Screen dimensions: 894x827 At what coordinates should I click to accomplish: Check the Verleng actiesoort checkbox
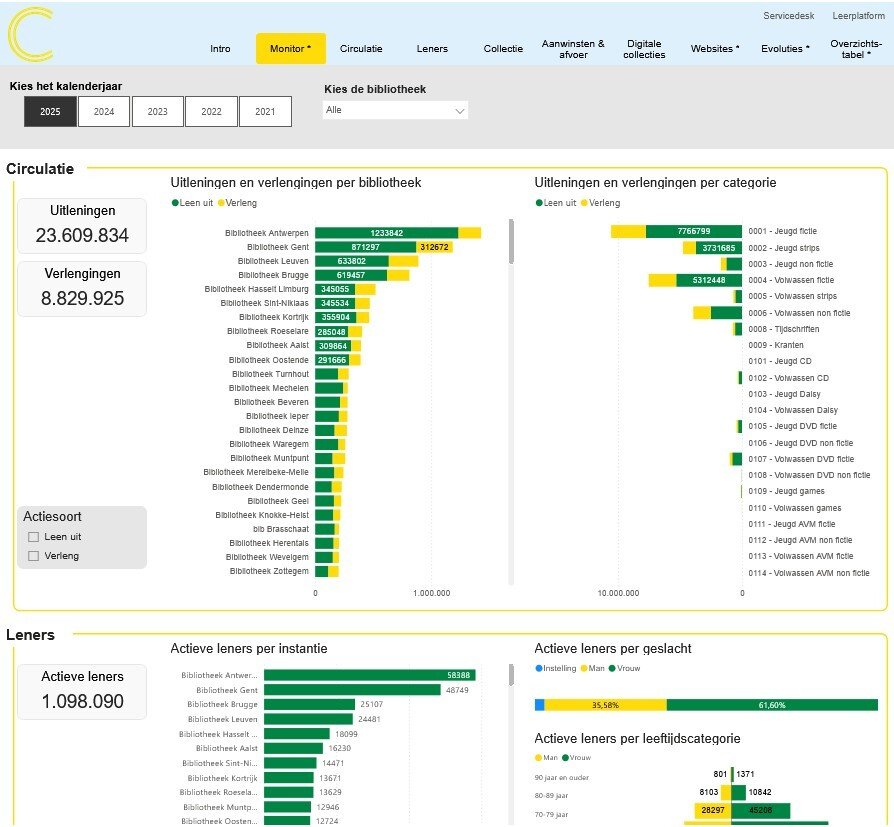[x=34, y=556]
